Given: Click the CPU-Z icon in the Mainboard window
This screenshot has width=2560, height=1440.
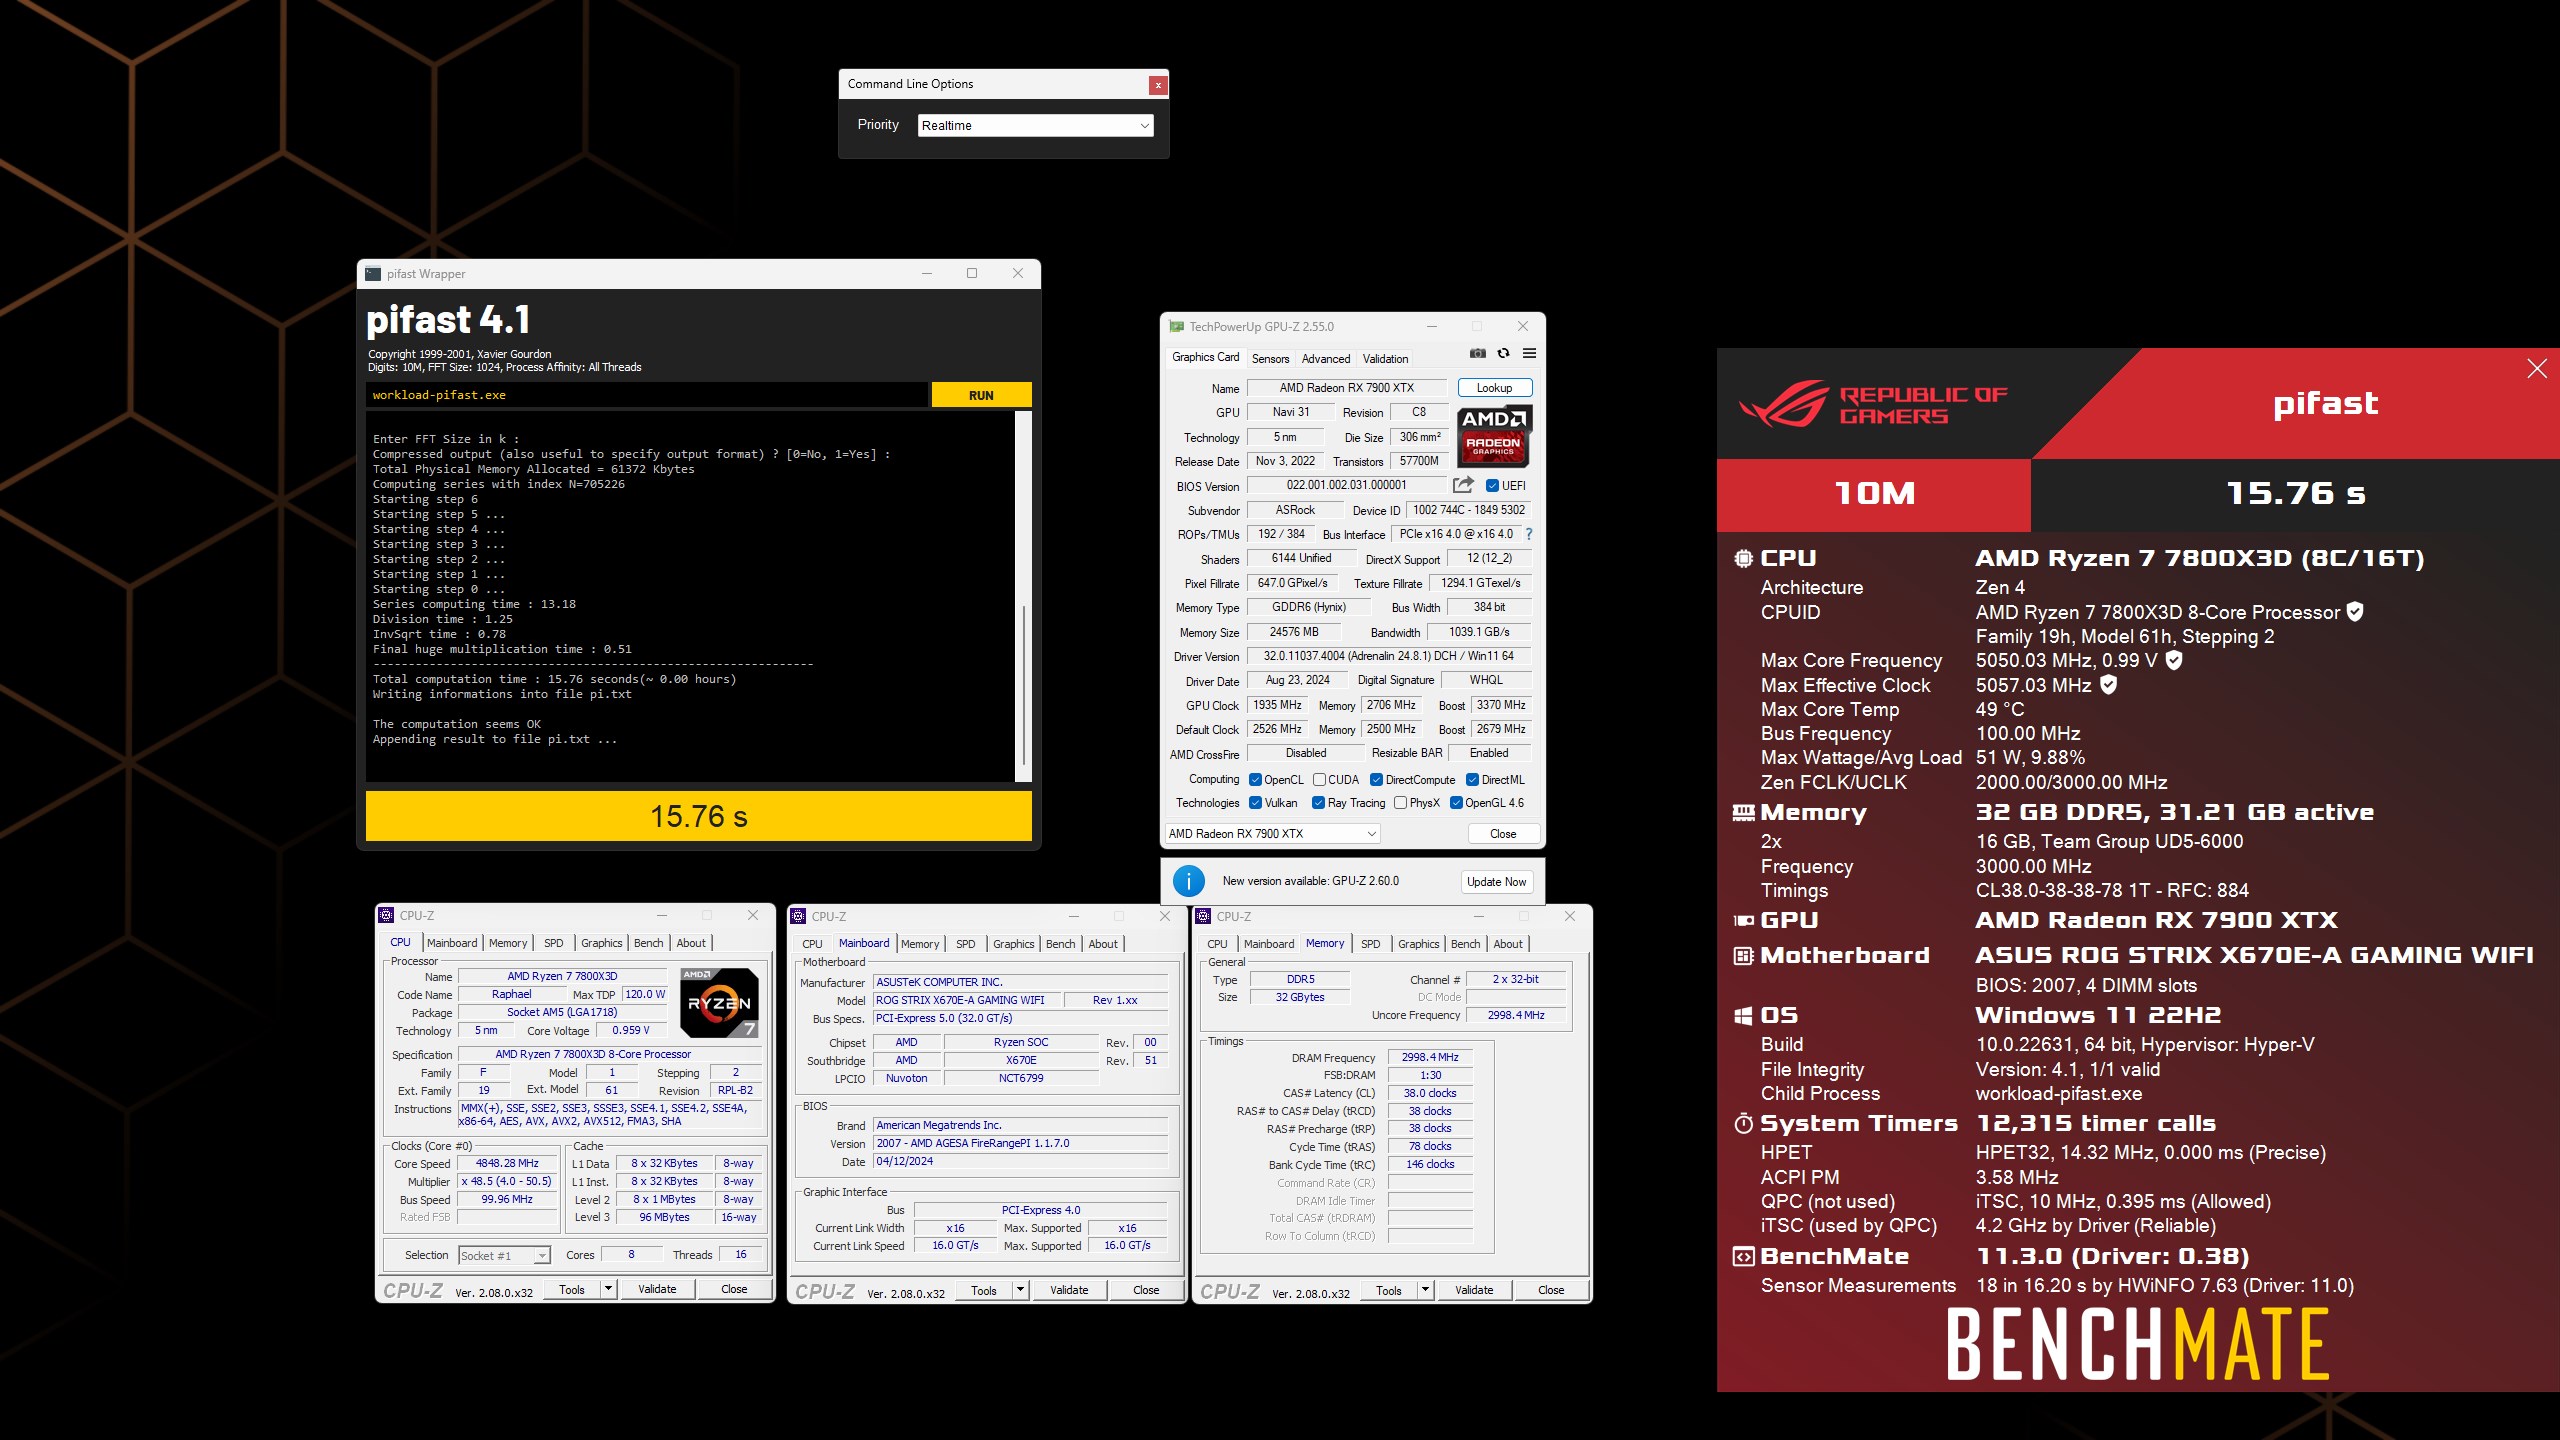Looking at the screenshot, I should coord(798,916).
